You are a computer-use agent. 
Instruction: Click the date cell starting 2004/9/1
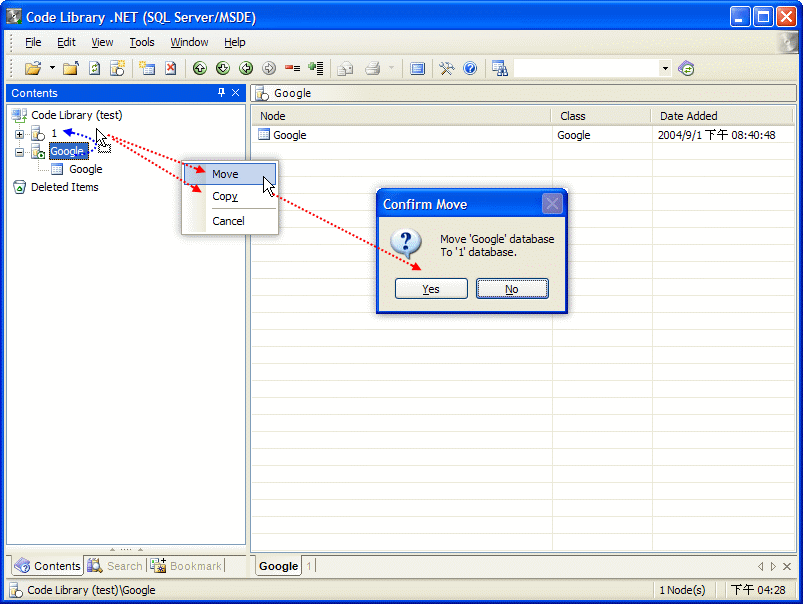point(716,135)
